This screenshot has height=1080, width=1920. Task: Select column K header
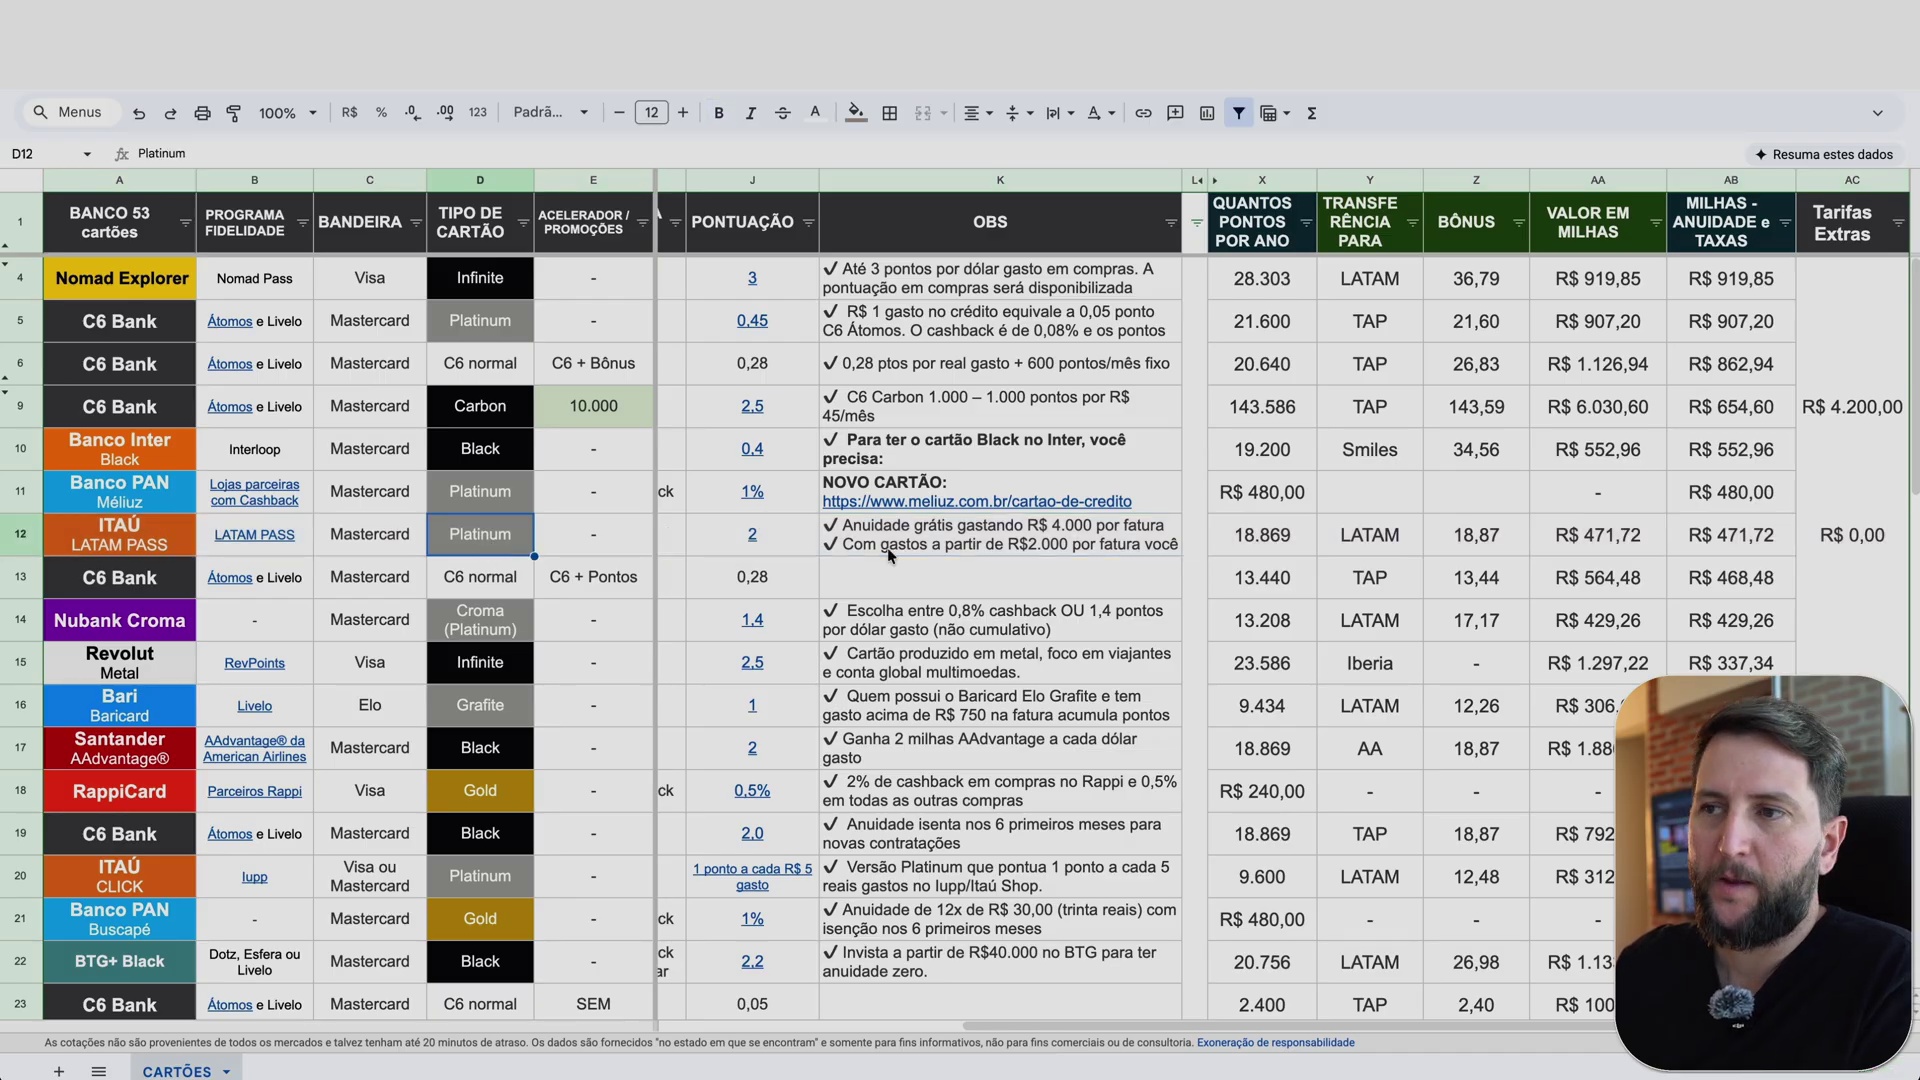(x=1000, y=180)
